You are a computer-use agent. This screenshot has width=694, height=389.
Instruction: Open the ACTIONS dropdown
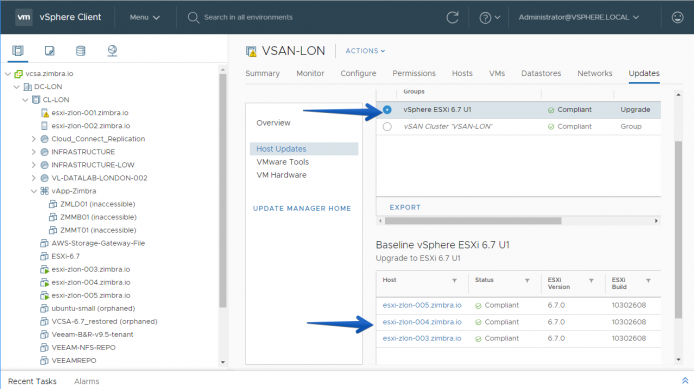[x=365, y=51]
